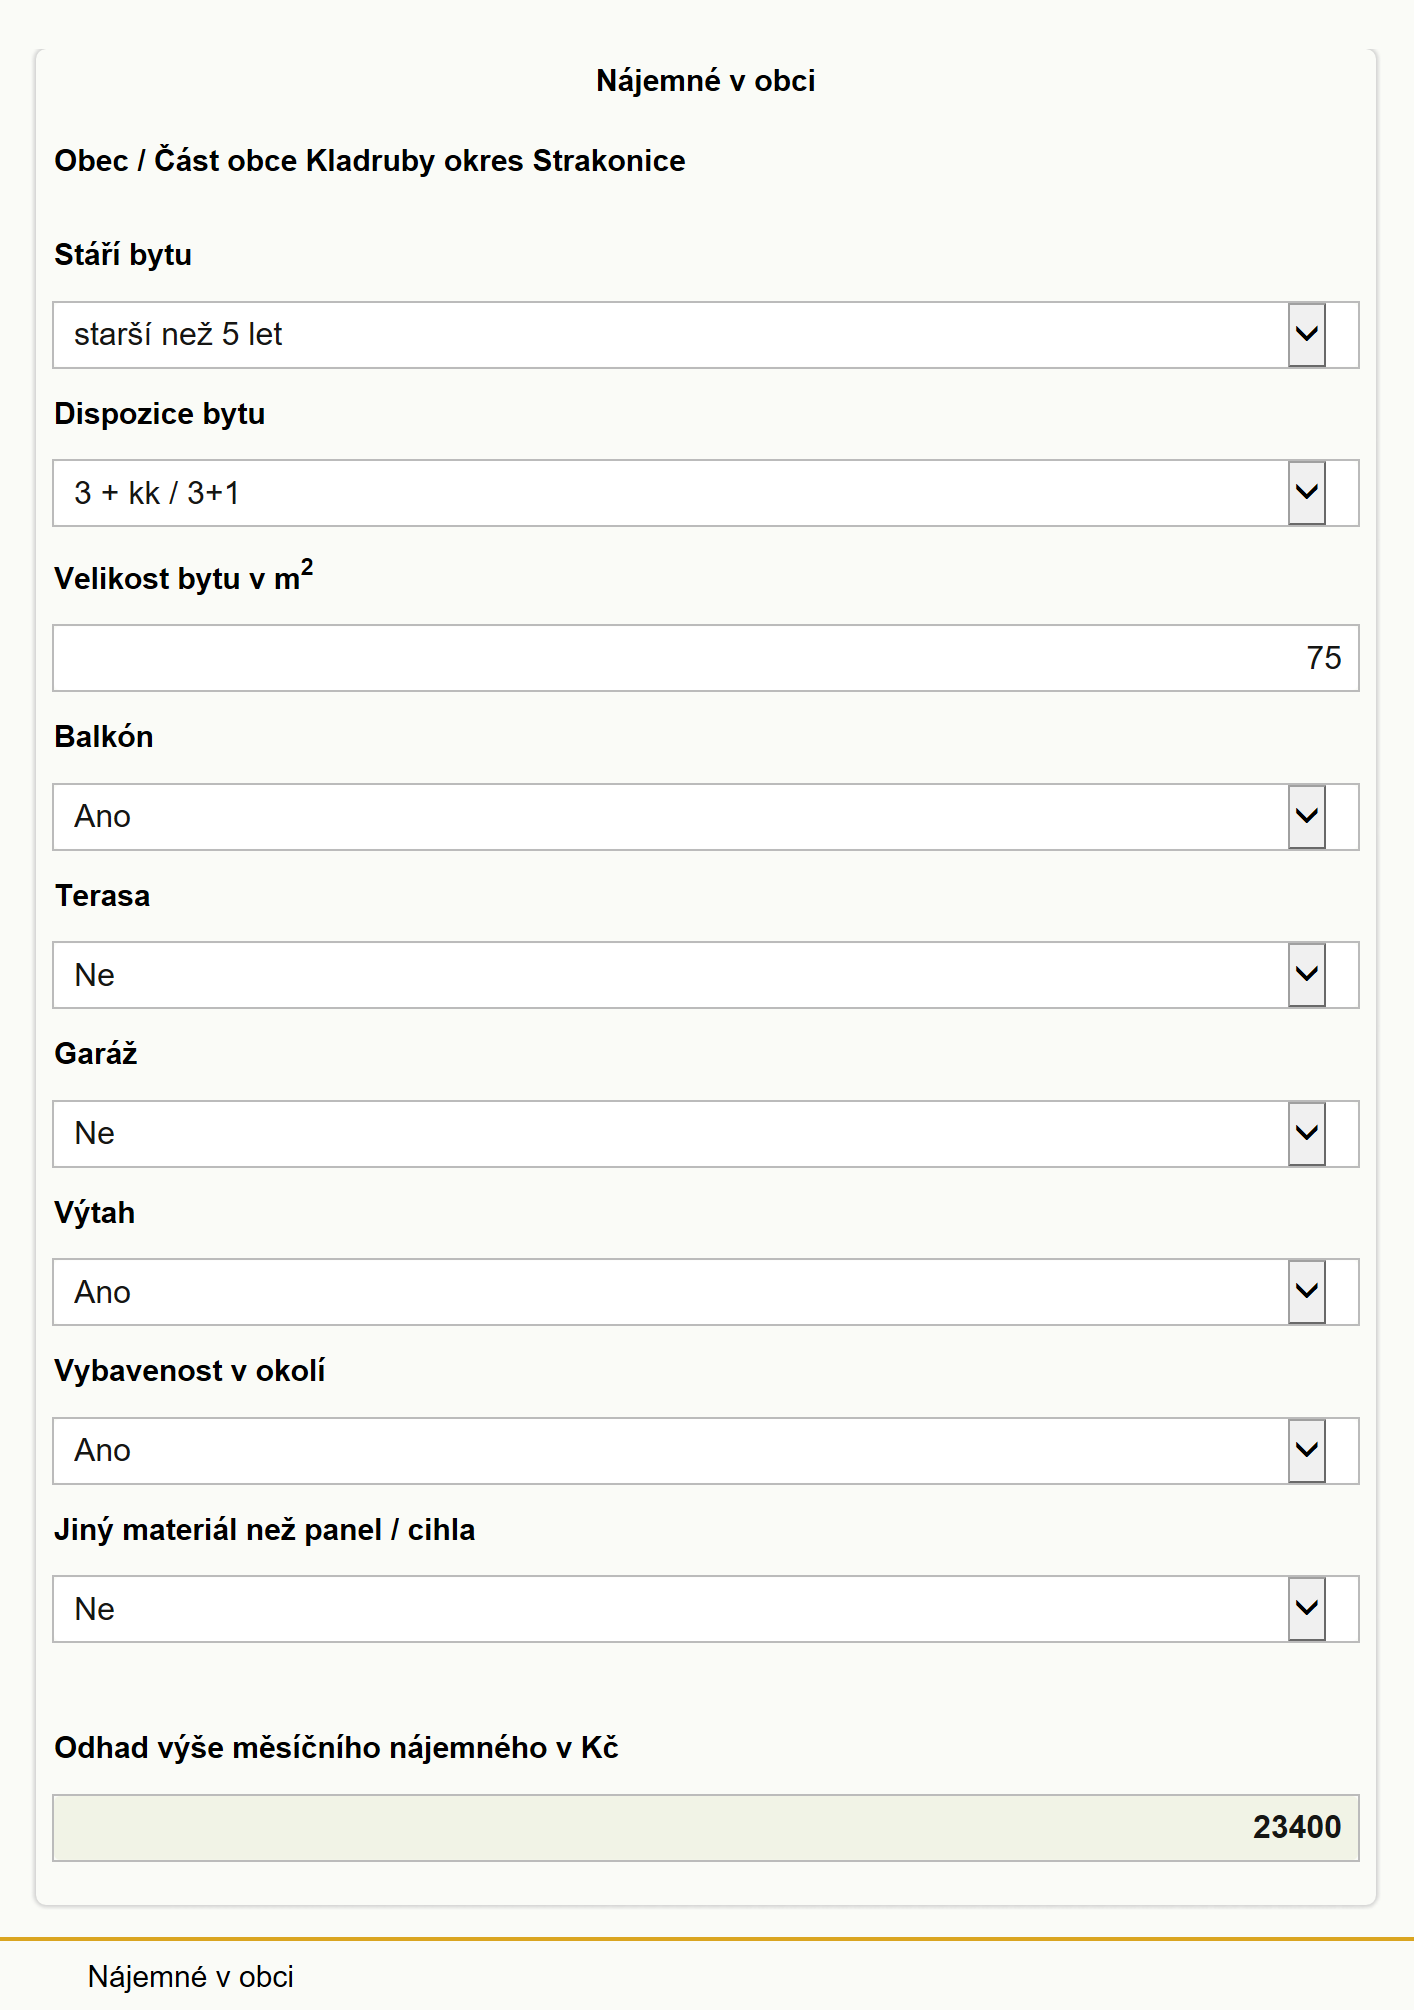This screenshot has height=2010, width=1414.
Task: Select the bottom 'Nájemné v obci' tab
Action: tap(191, 1977)
